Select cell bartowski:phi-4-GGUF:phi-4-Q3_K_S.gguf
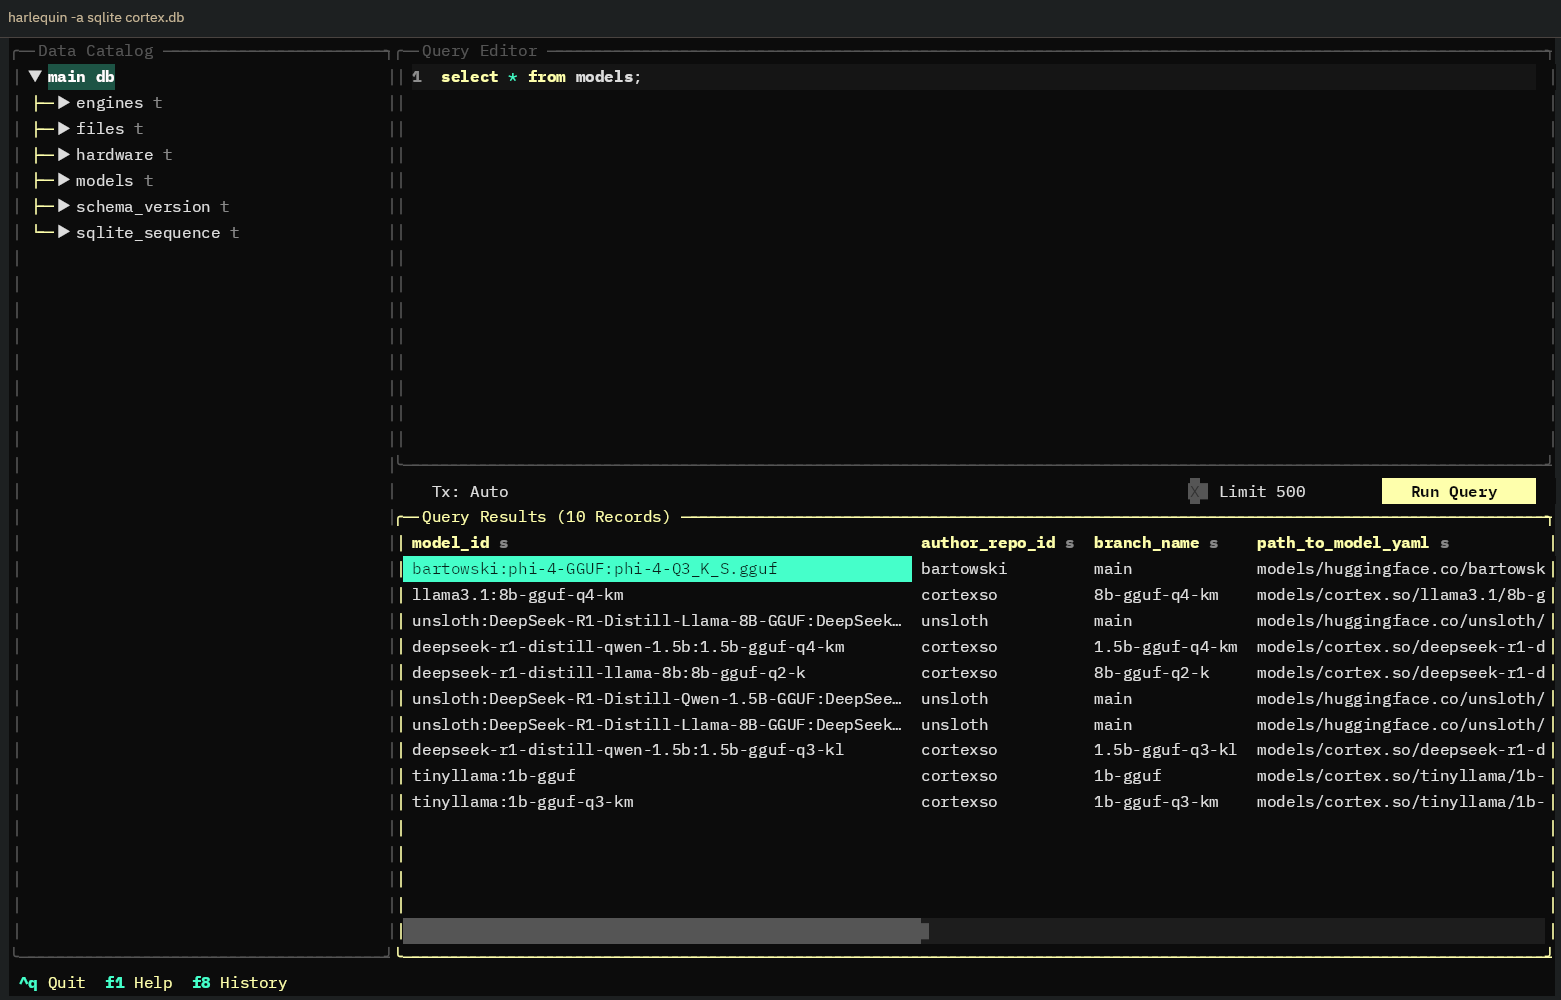1561x1000 pixels. (658, 569)
